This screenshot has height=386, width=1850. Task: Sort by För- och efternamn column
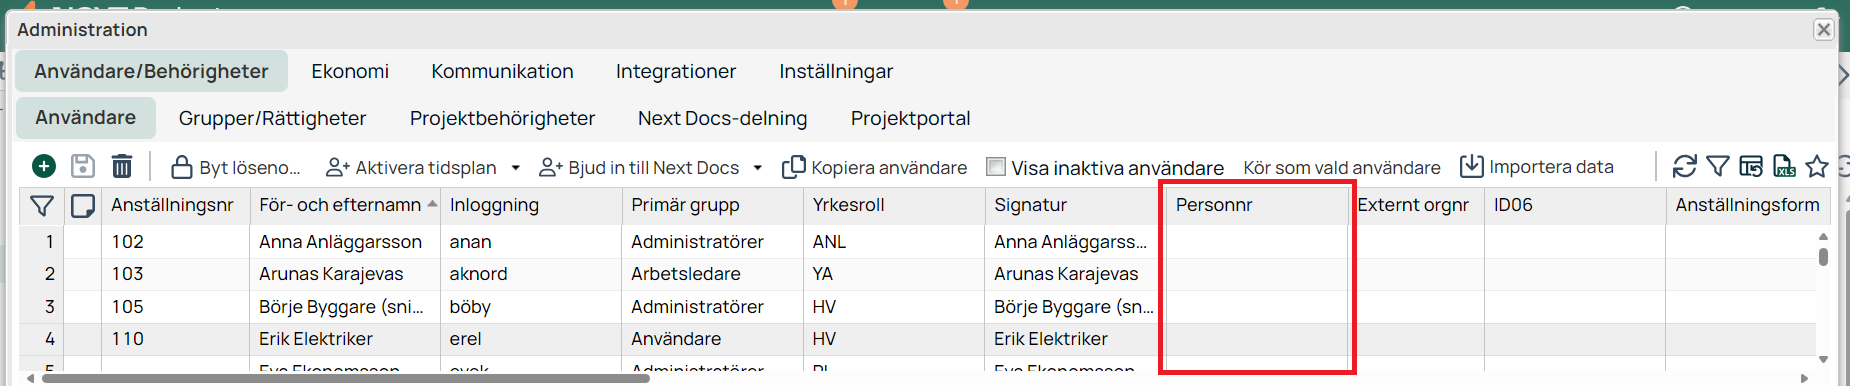click(340, 205)
